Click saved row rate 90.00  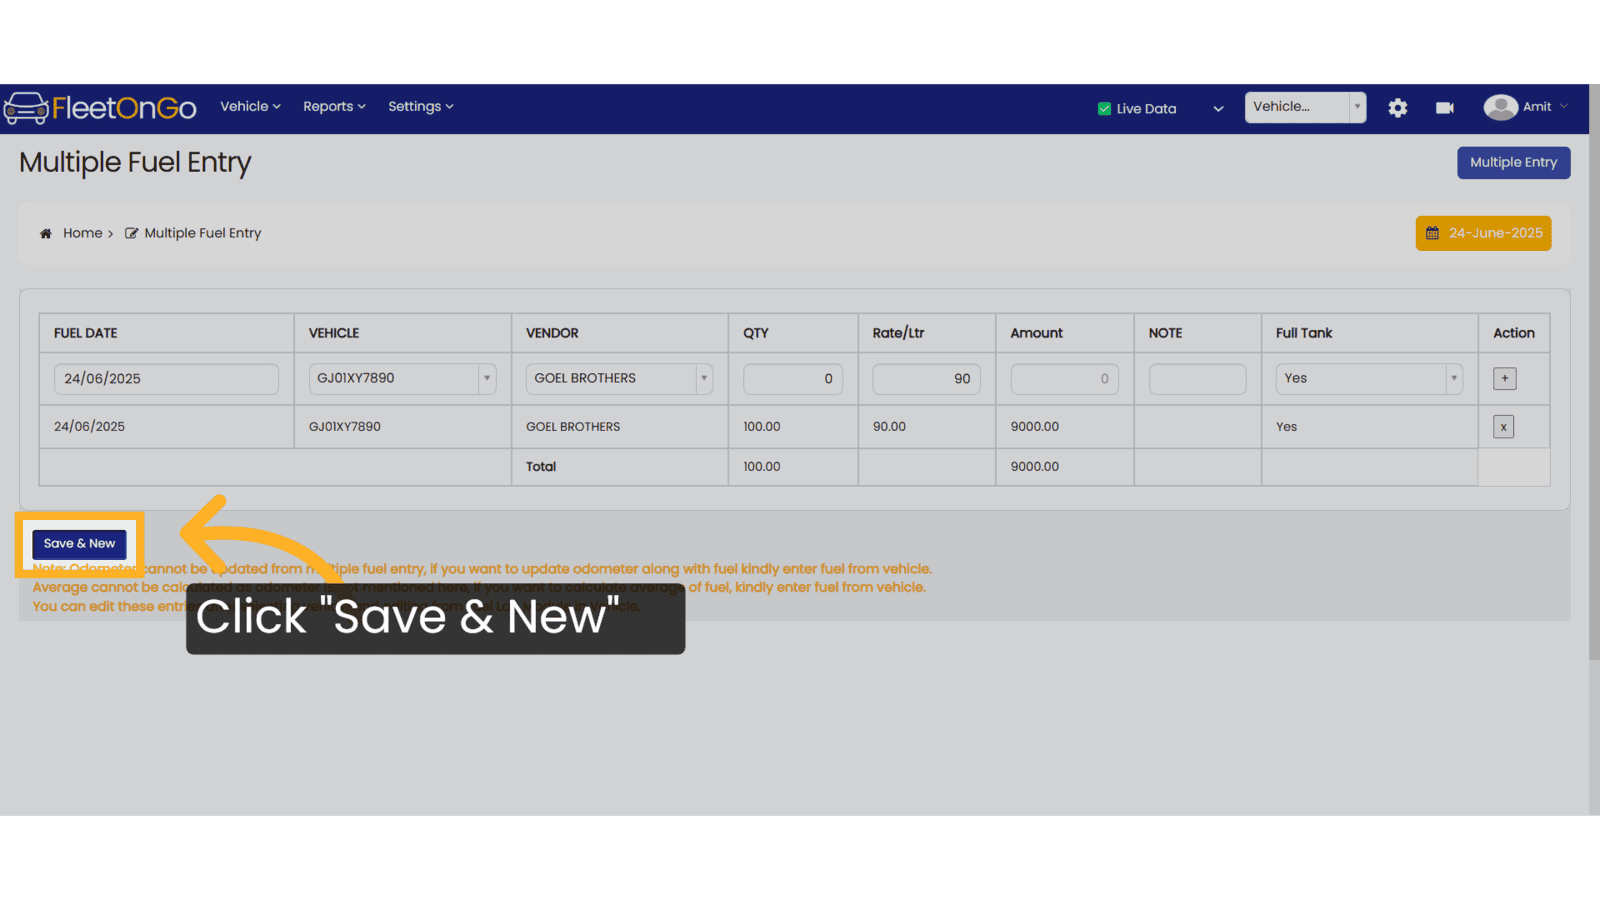pyautogui.click(x=889, y=427)
